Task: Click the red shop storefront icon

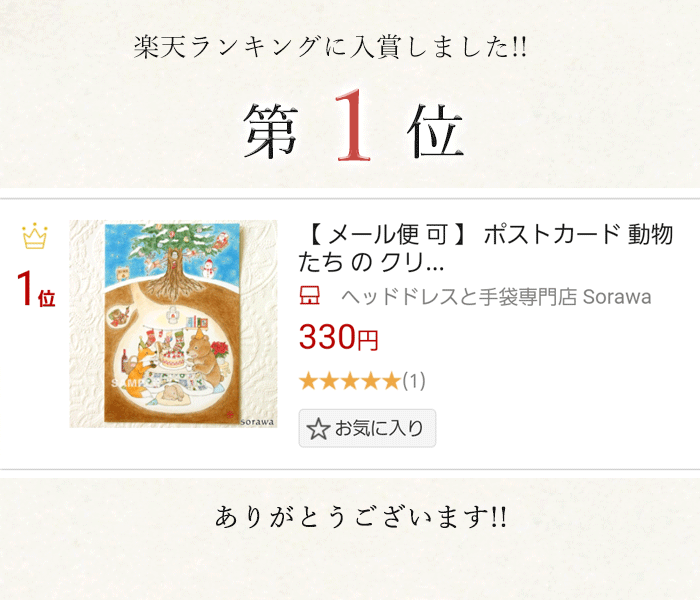Action: click(x=311, y=296)
